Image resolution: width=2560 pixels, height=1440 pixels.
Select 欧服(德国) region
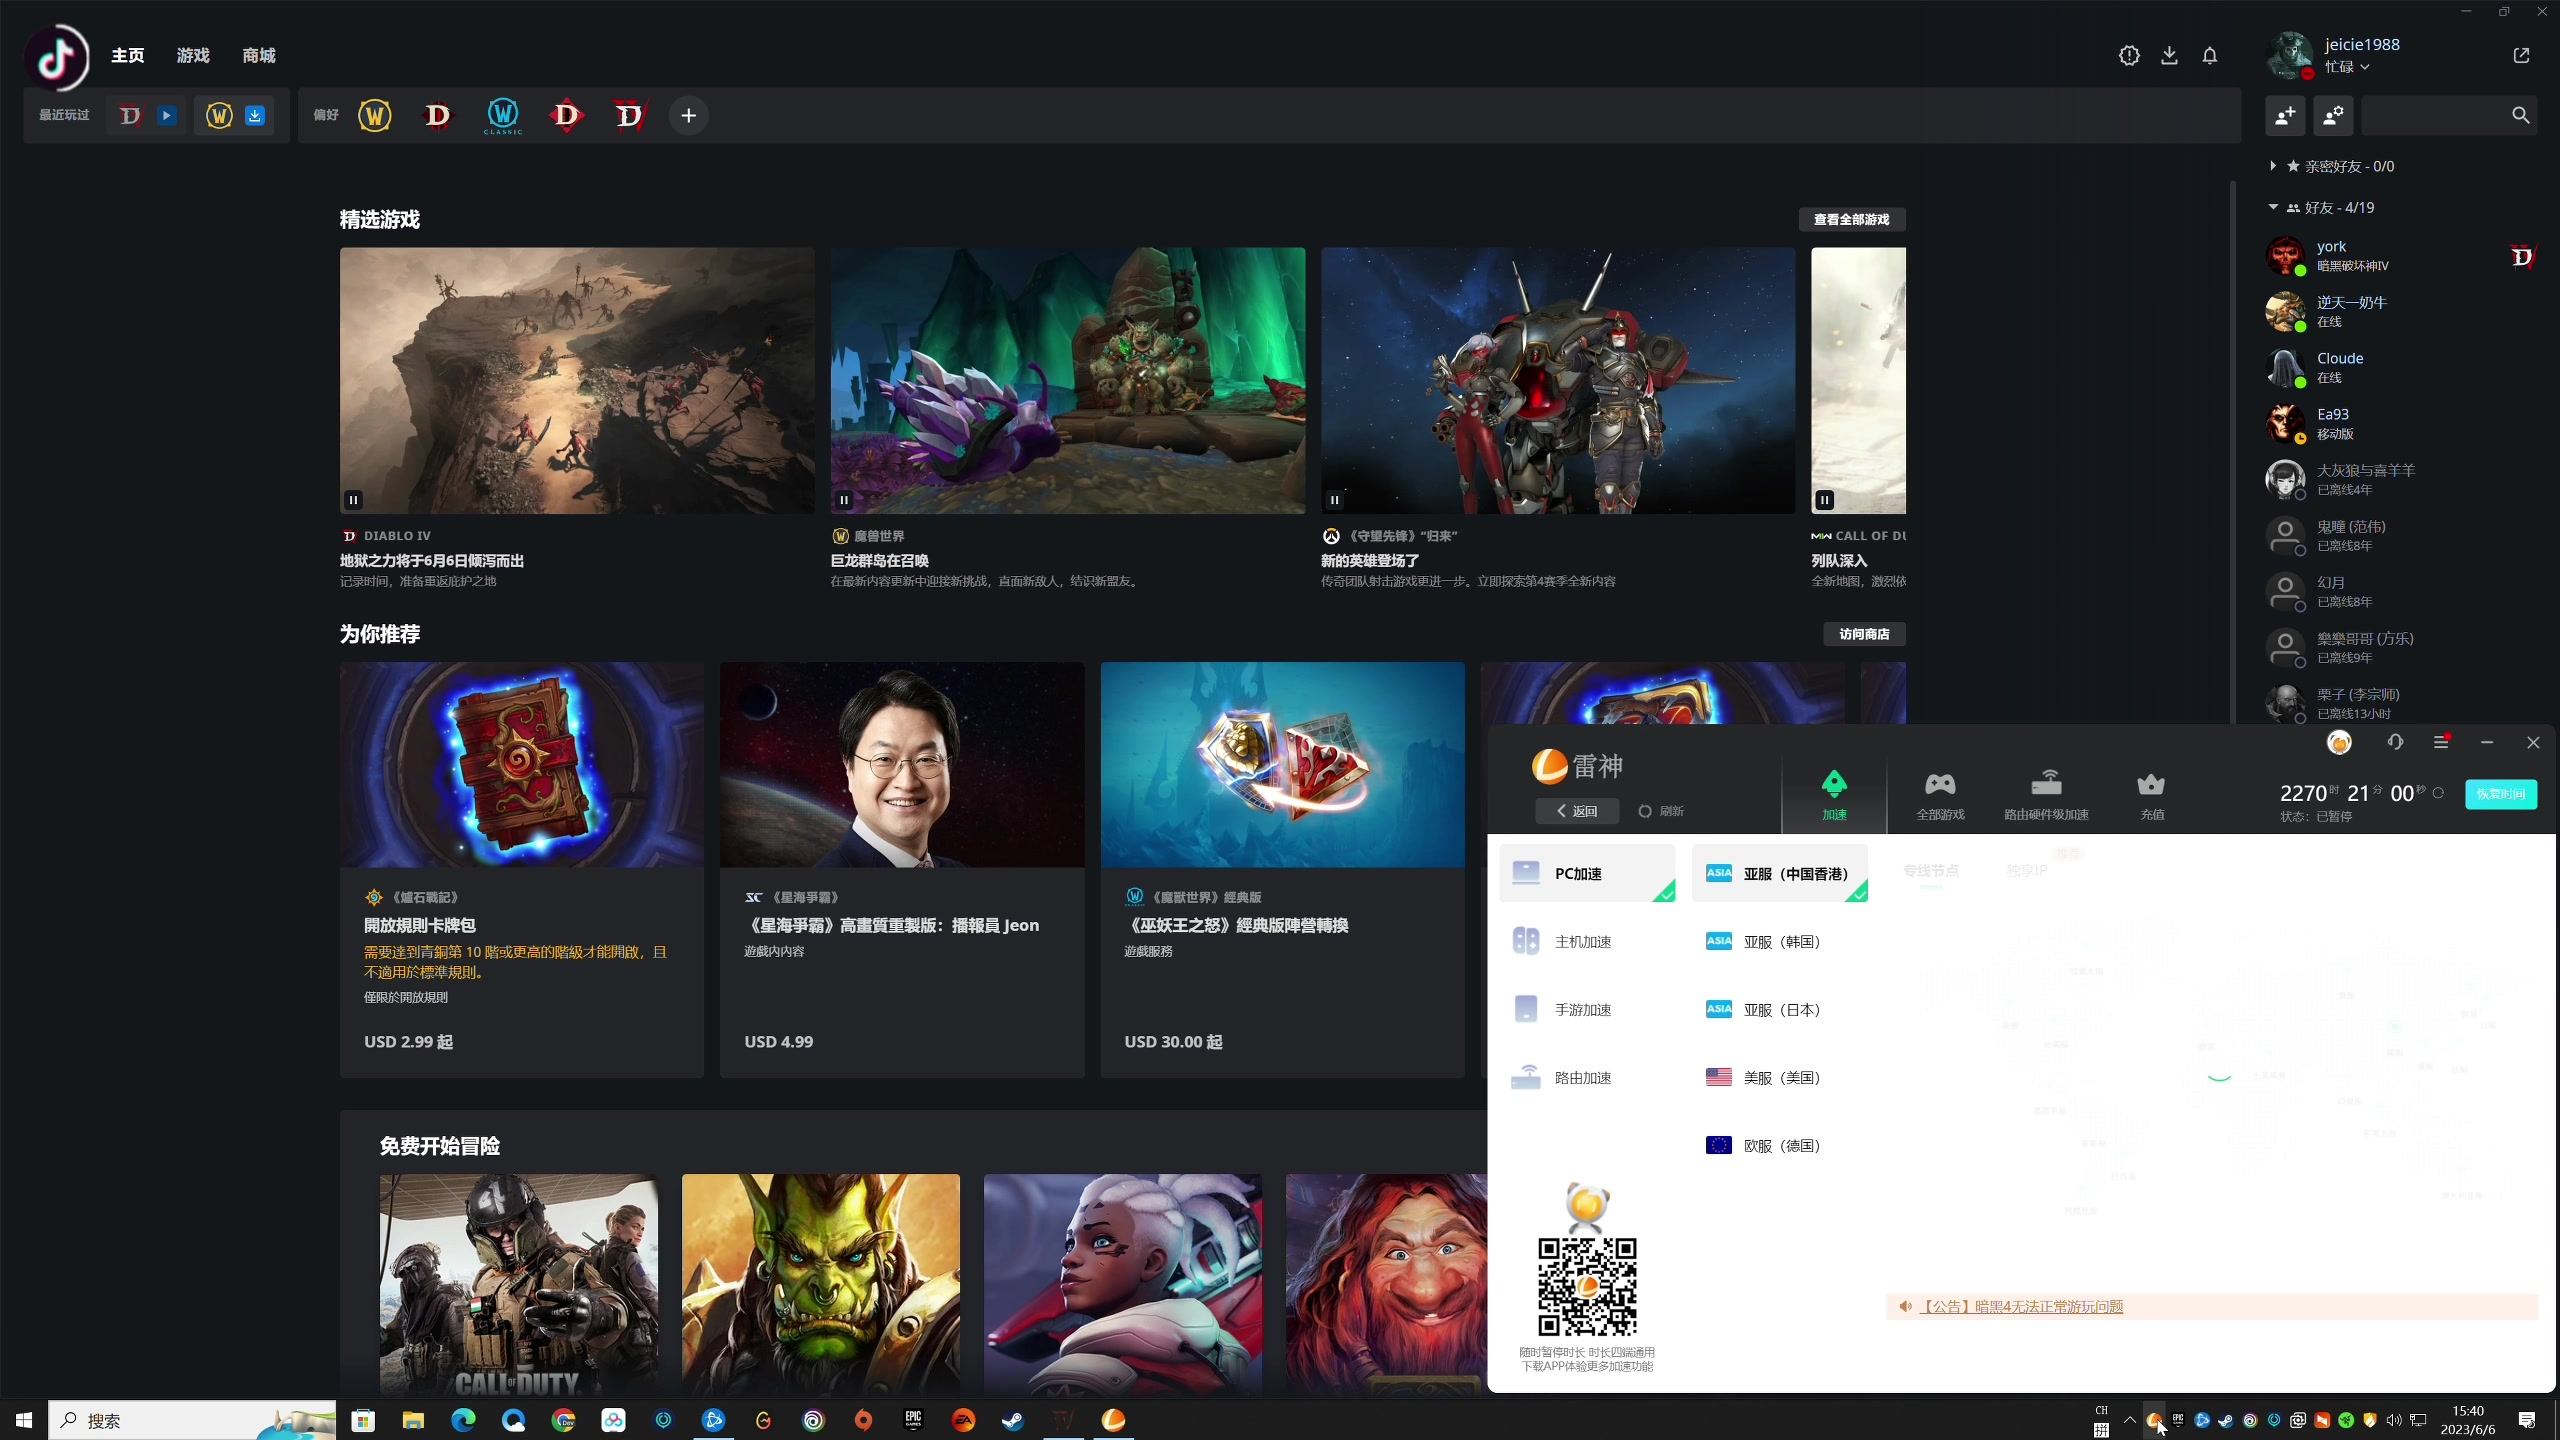pos(1780,1145)
